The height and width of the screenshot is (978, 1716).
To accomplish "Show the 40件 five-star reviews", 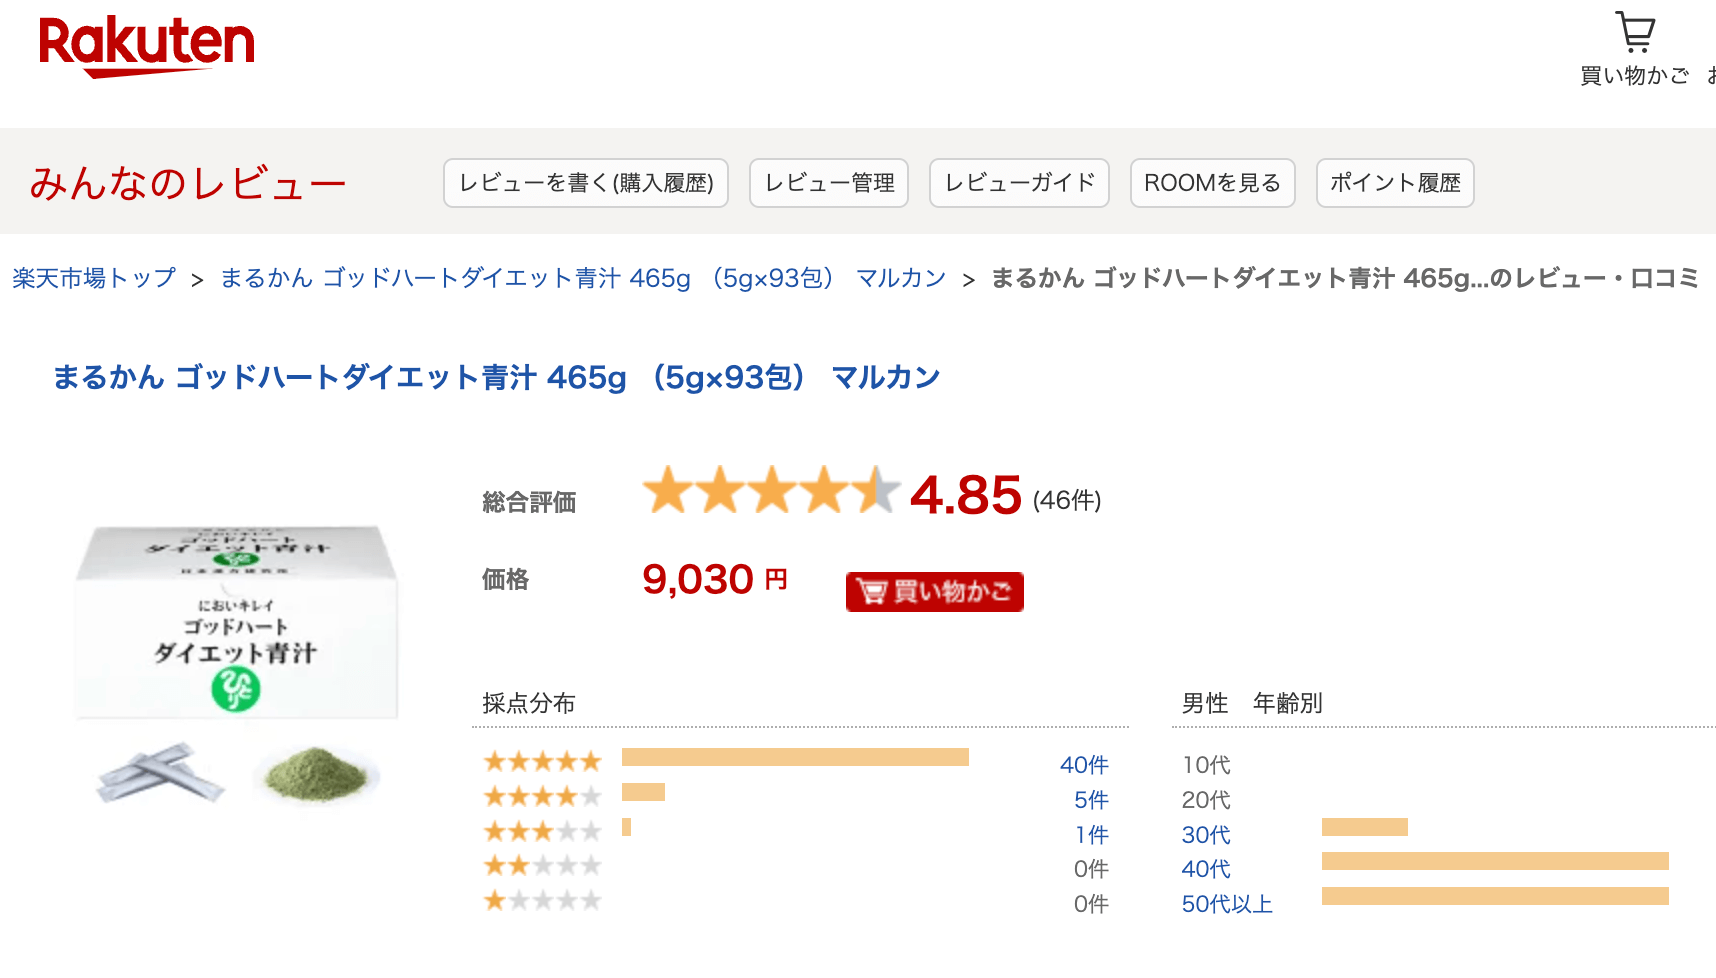I will click(1084, 765).
